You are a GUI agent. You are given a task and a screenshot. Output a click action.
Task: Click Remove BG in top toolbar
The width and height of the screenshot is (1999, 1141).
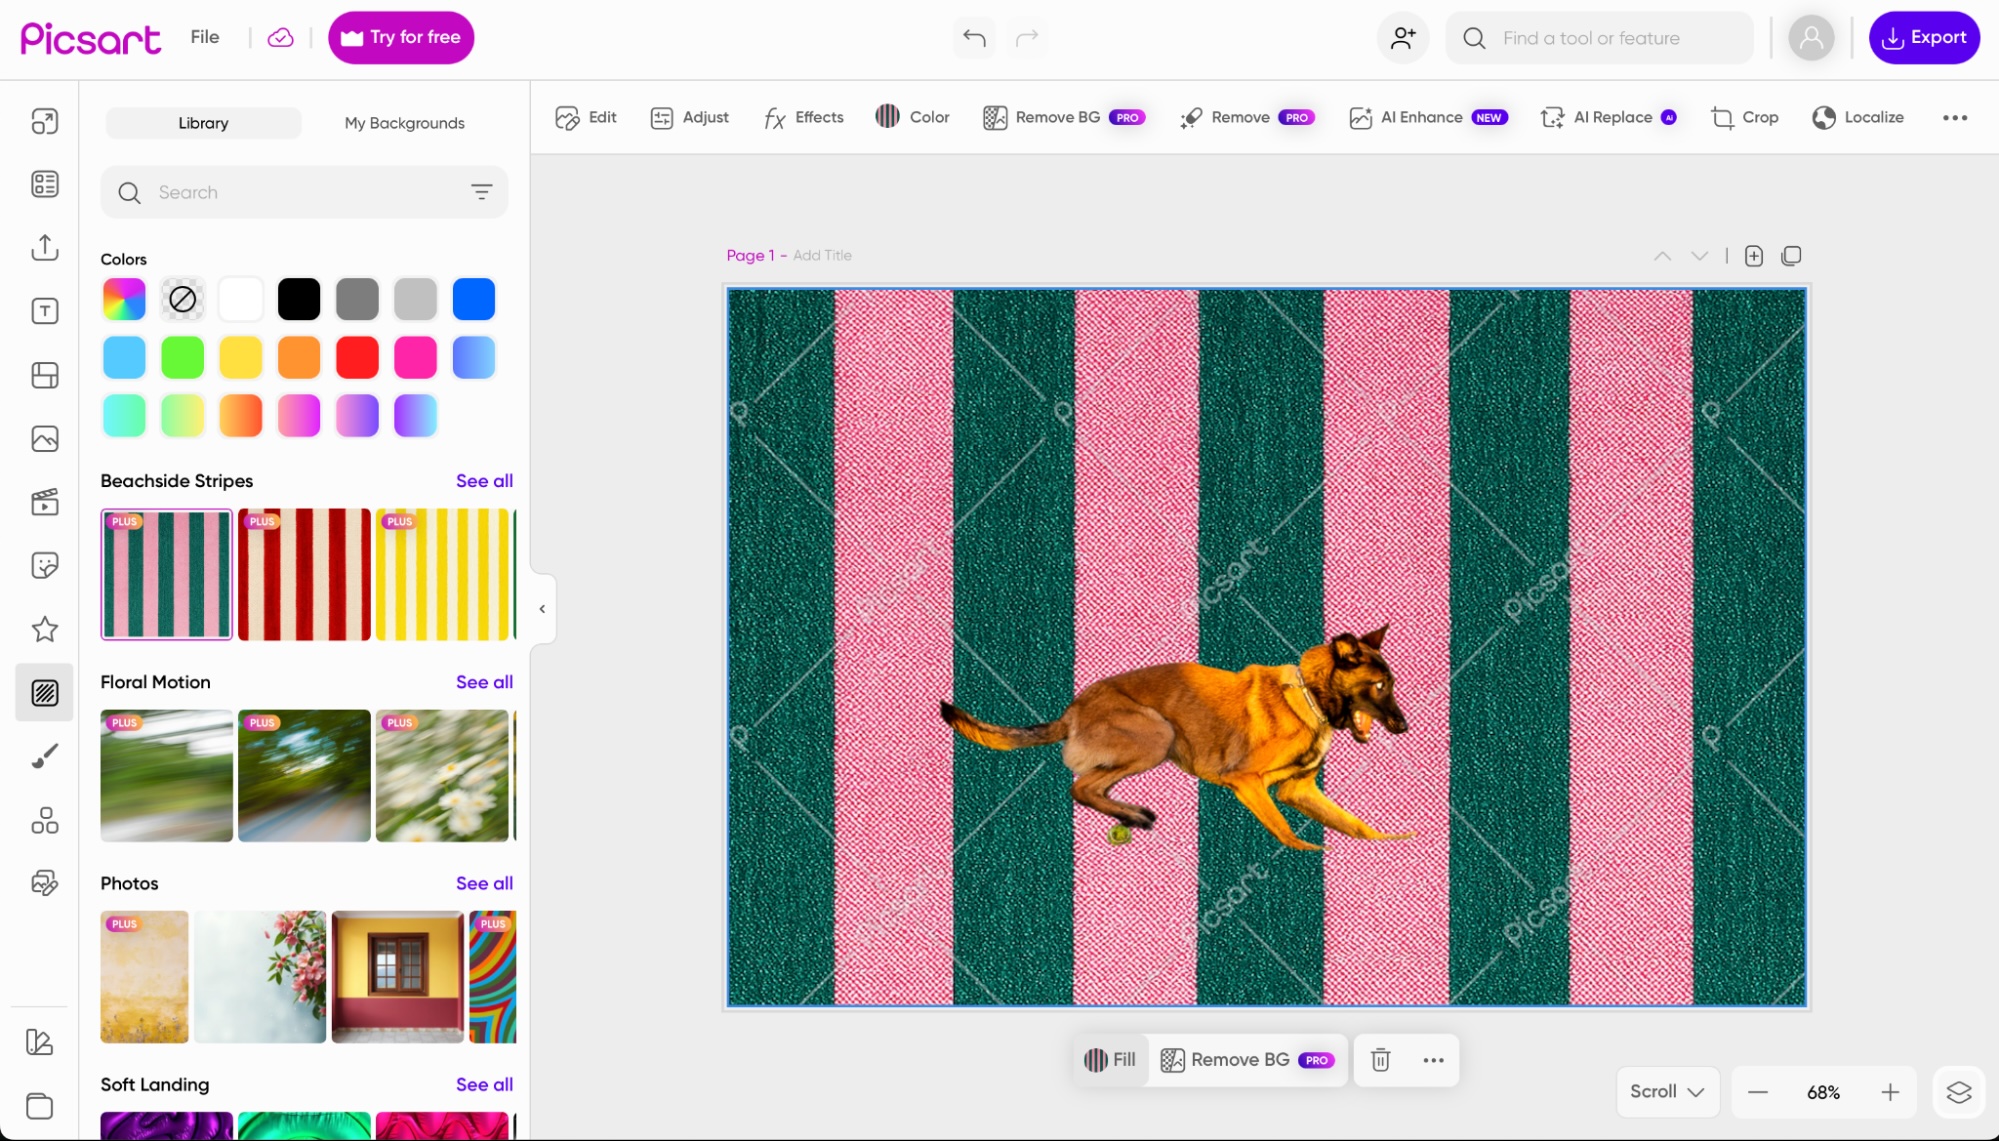[x=1064, y=118]
